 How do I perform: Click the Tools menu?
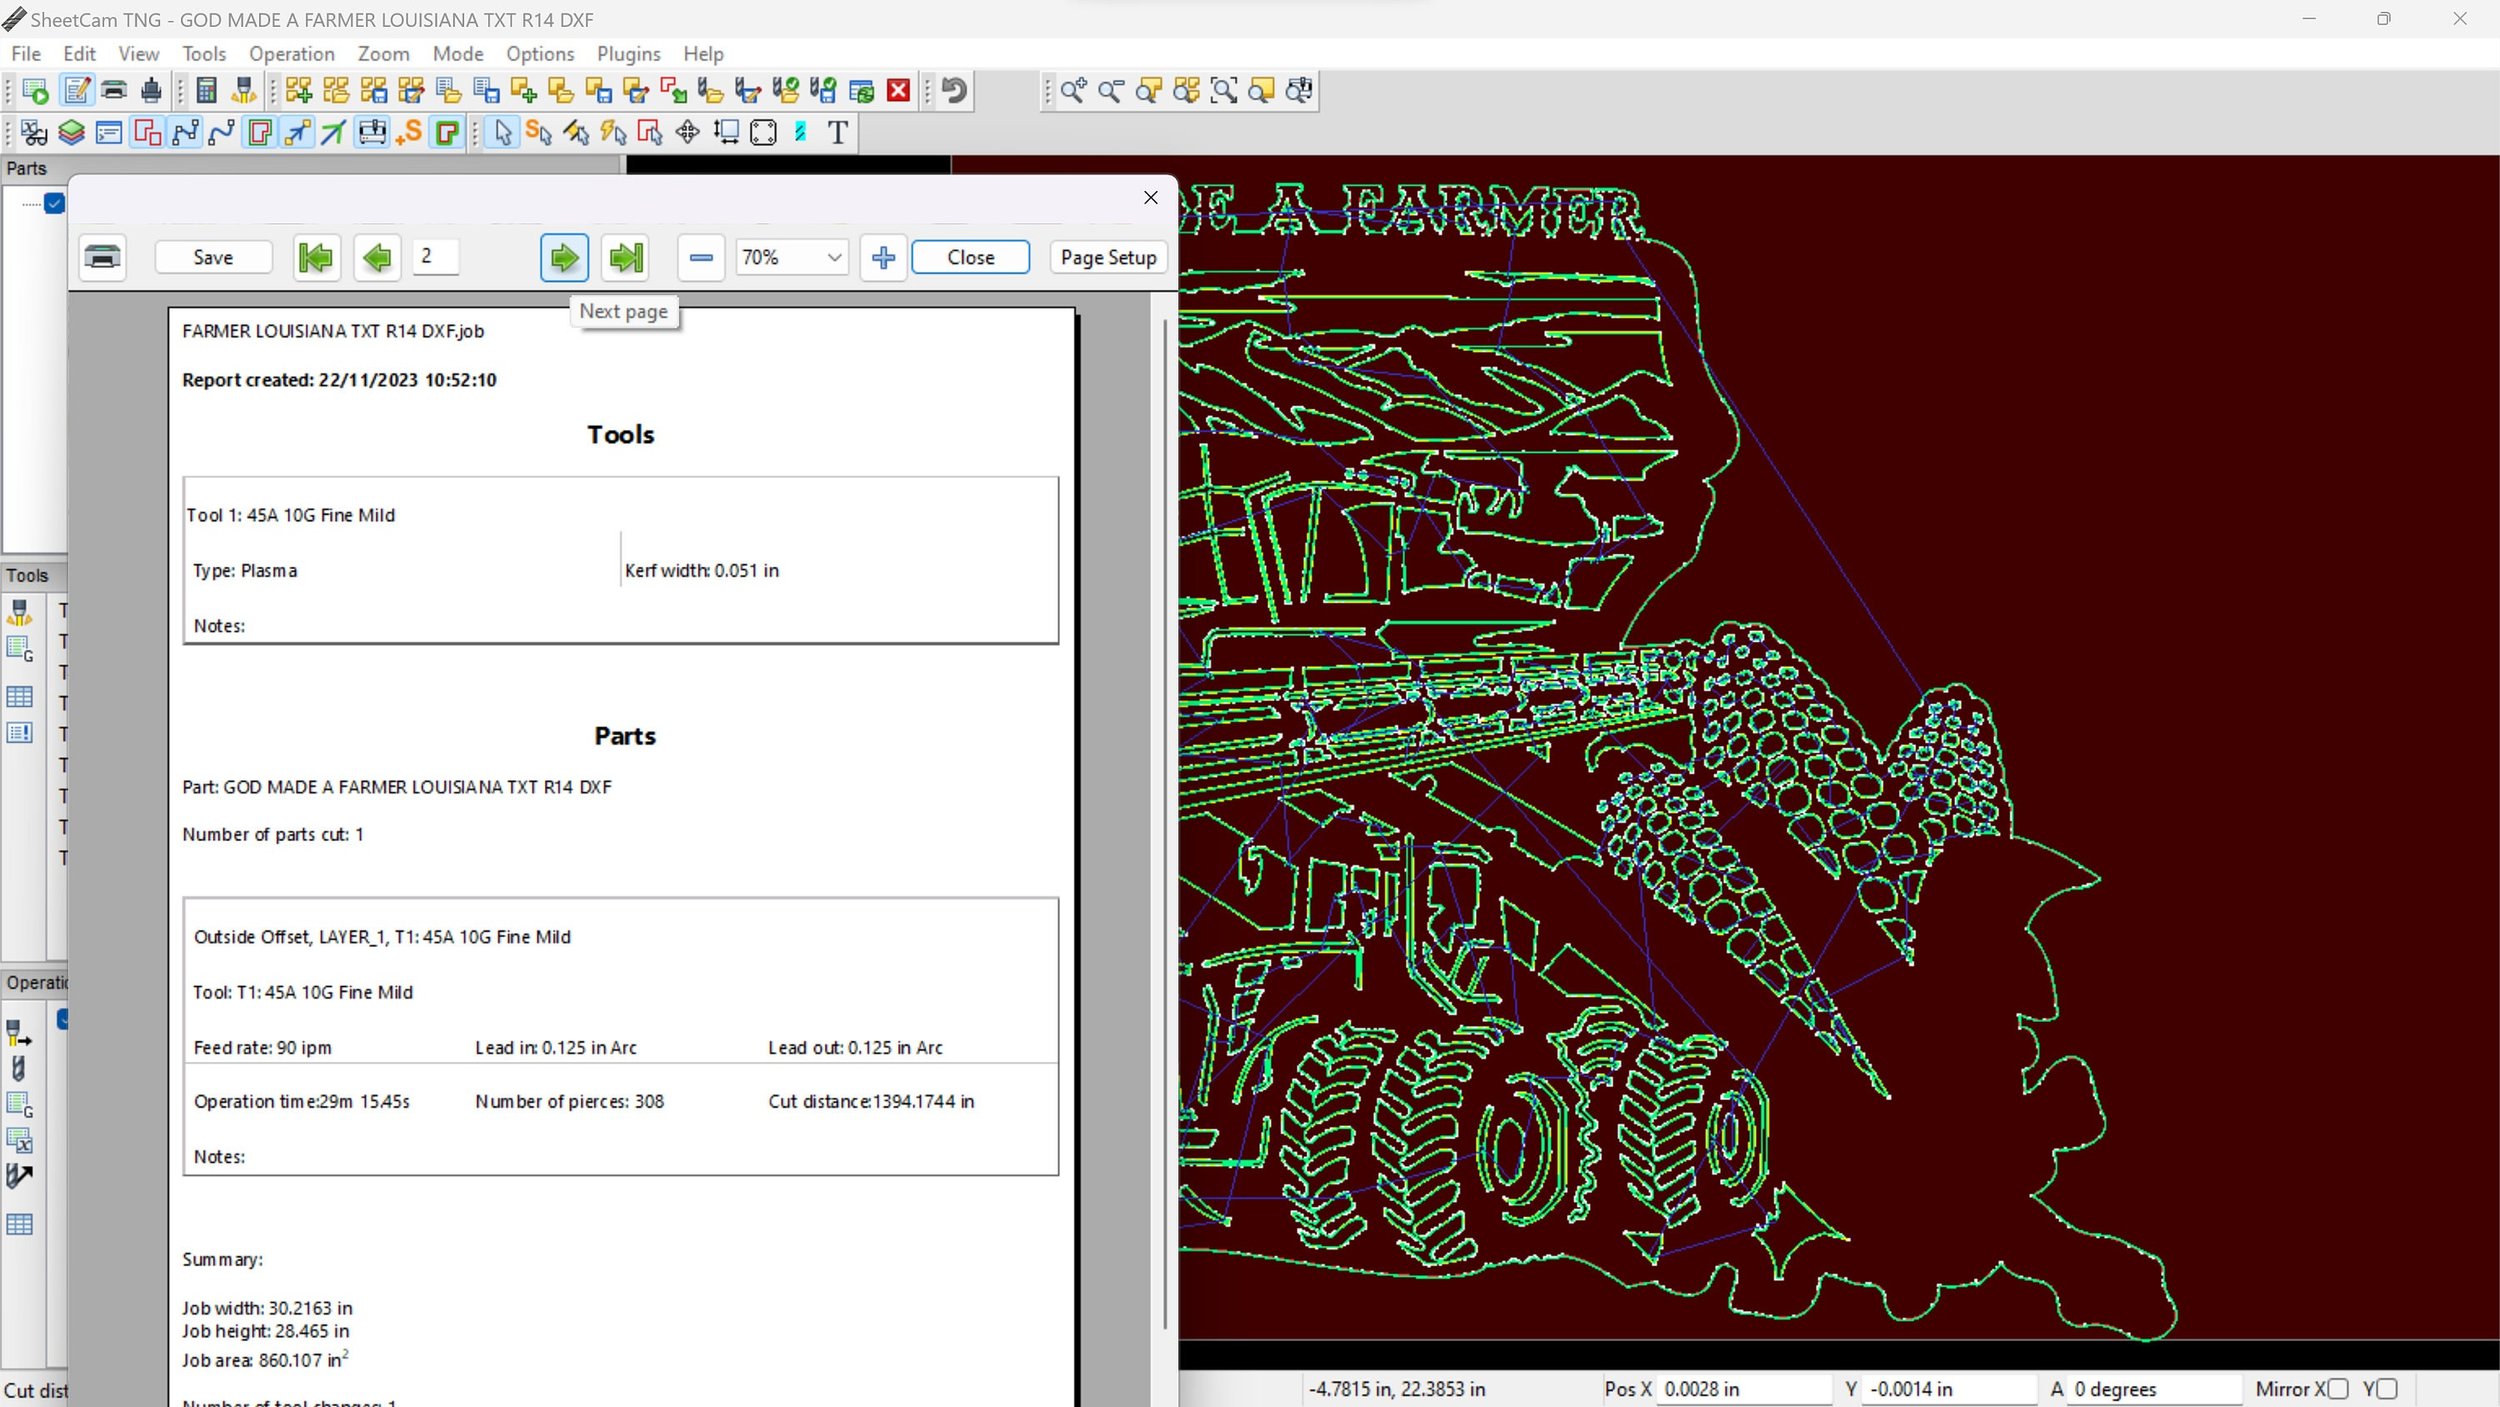[203, 54]
